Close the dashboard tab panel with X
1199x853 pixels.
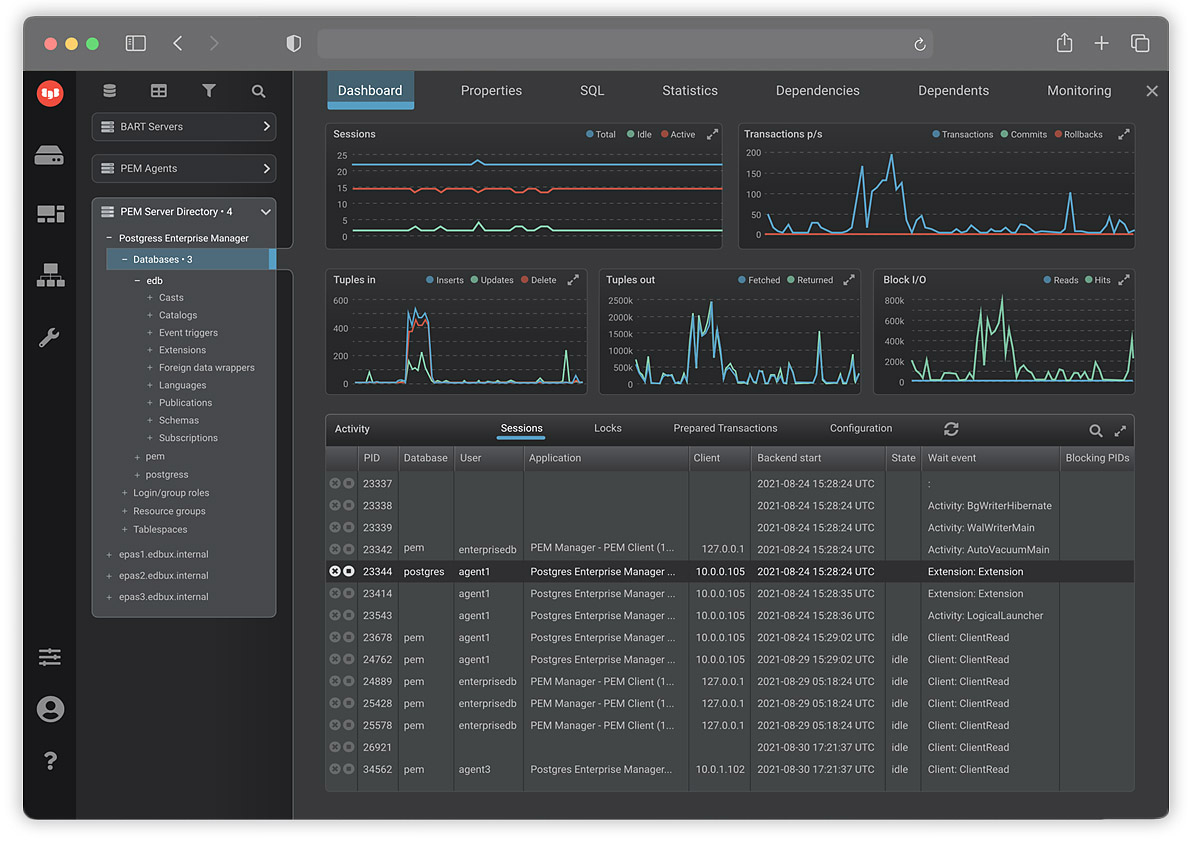(x=1152, y=91)
